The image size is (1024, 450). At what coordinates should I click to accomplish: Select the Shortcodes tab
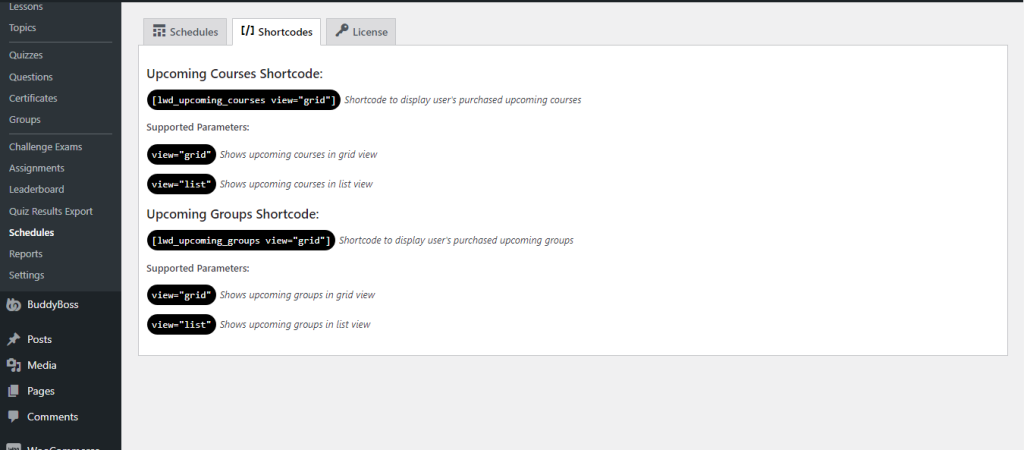pyautogui.click(x=276, y=32)
